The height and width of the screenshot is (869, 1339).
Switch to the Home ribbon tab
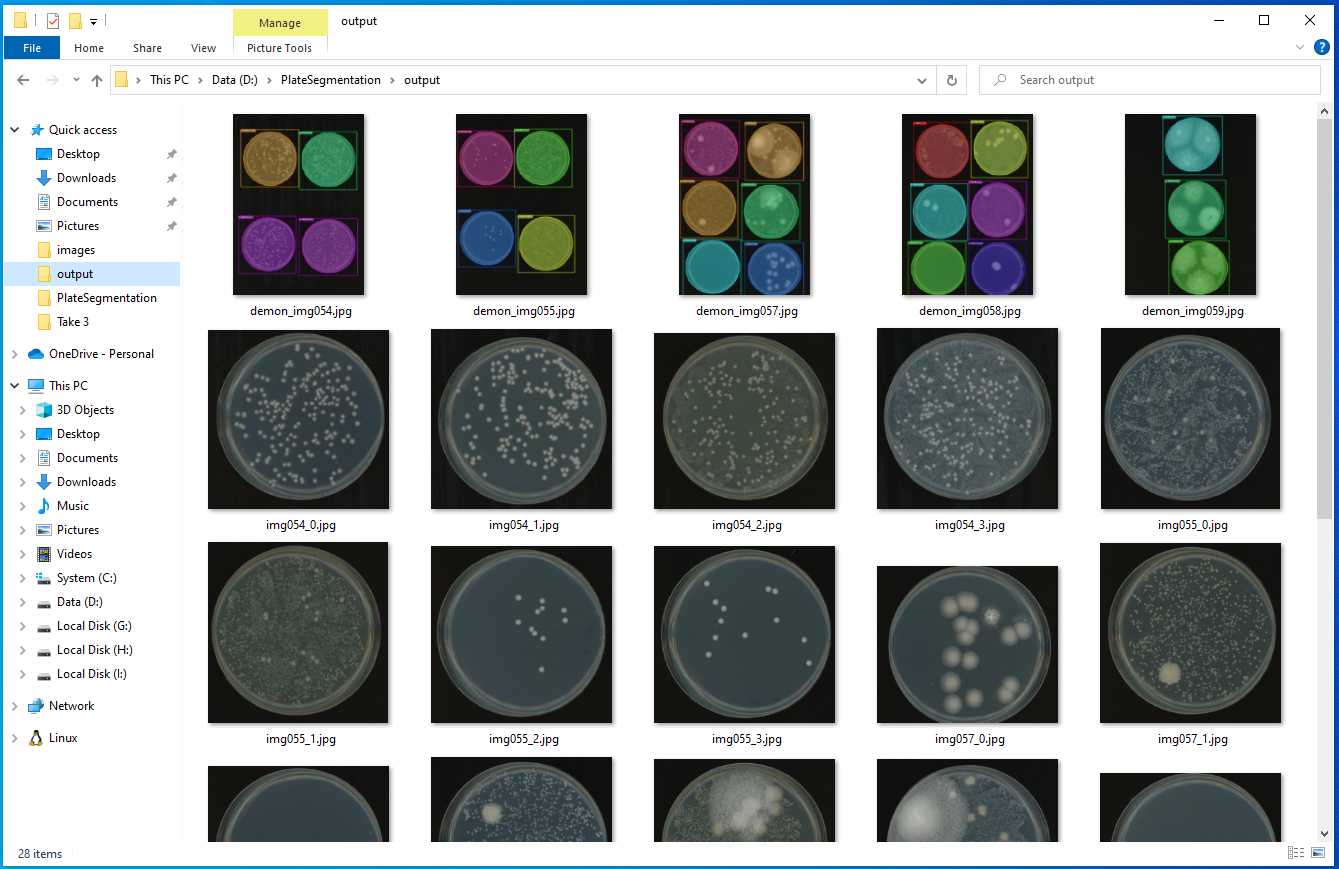click(x=89, y=48)
